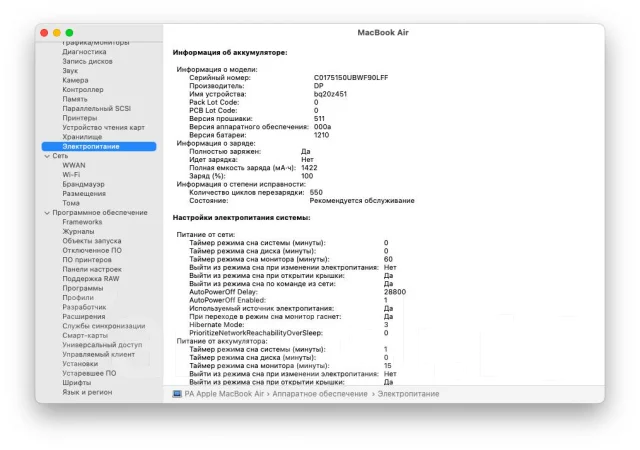Click device name value bq20z451
Image resolution: width=640 pixels, height=450 pixels.
(330, 94)
